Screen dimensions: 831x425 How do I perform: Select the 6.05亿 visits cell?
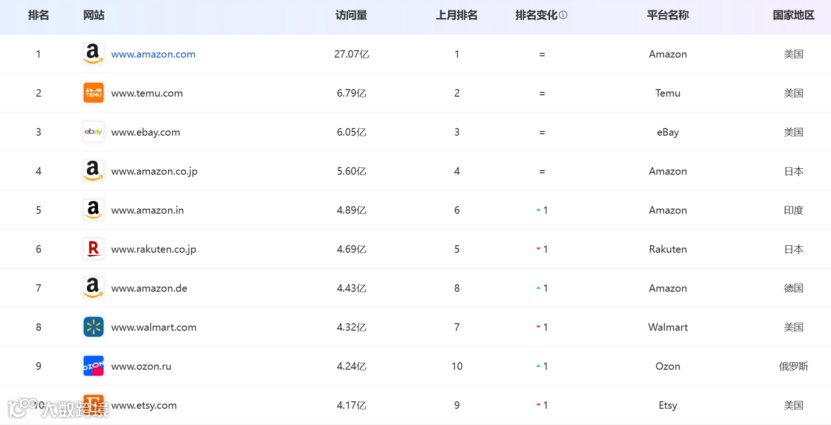click(351, 132)
